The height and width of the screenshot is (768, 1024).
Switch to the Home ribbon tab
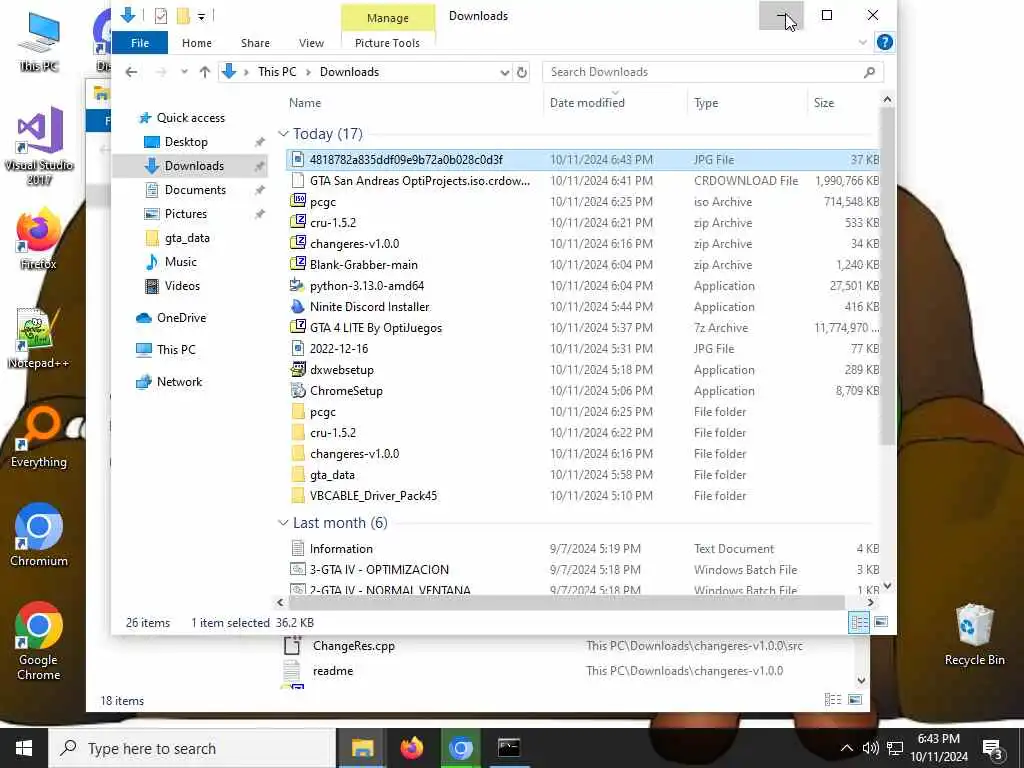(x=197, y=43)
